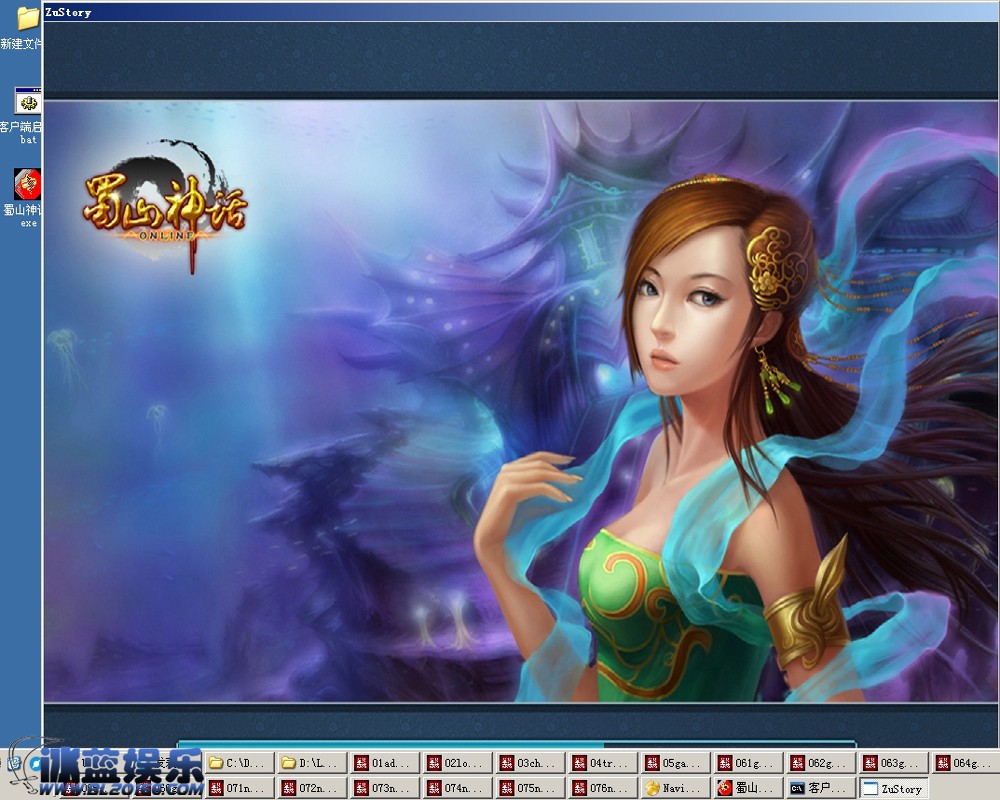Activate the 062g... taskbar window
The width and height of the screenshot is (1000, 800).
click(821, 762)
